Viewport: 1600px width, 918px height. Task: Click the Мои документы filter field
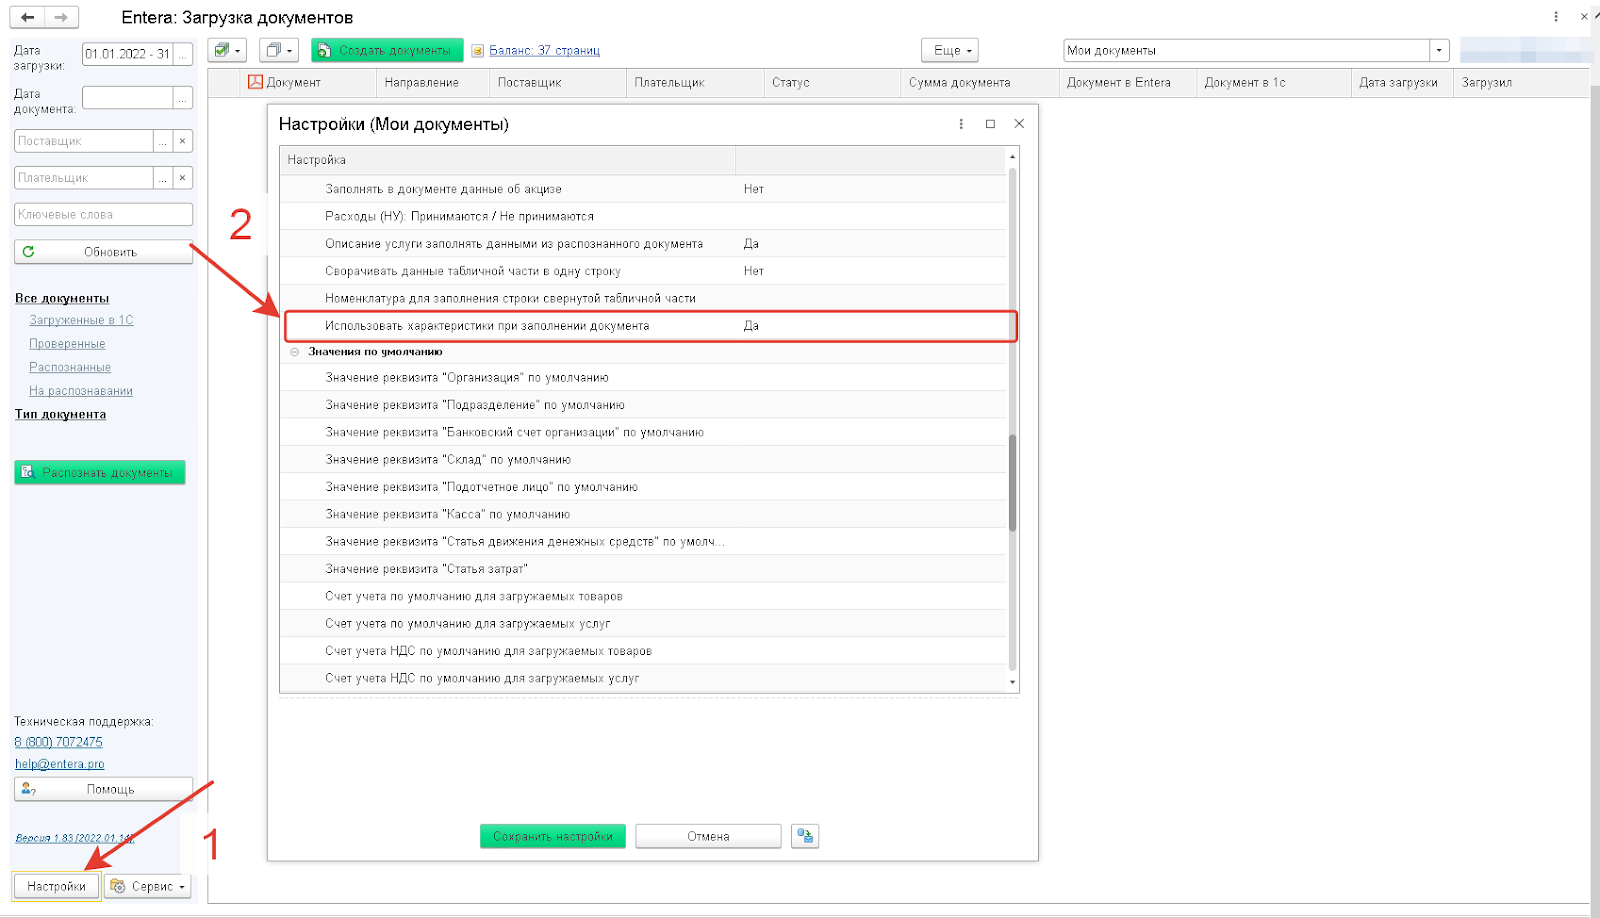tap(1246, 50)
